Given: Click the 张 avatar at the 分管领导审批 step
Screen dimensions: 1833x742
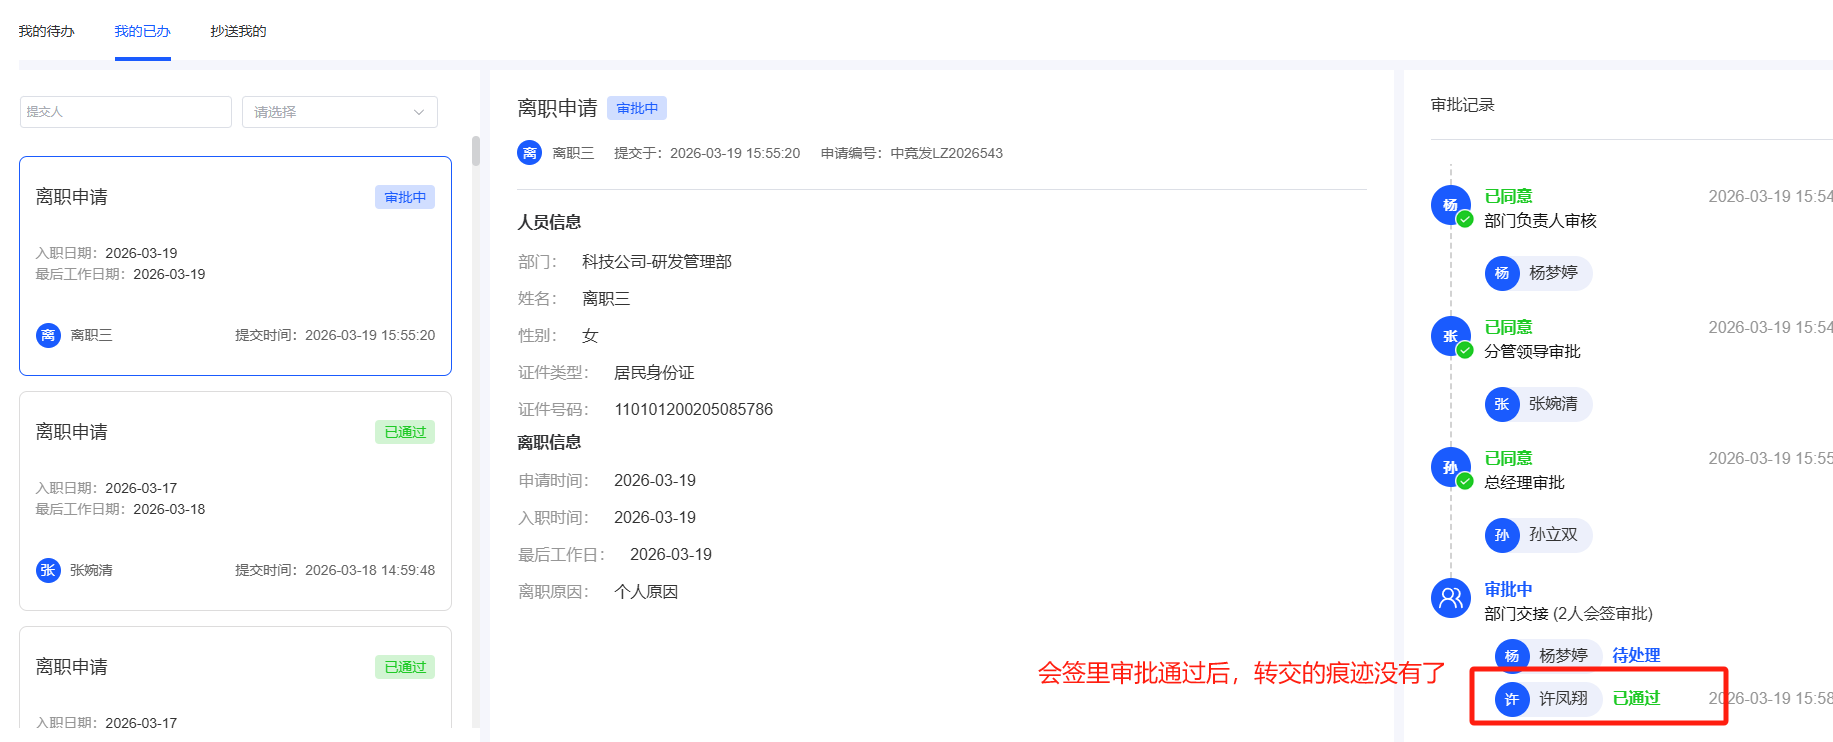Looking at the screenshot, I should [1450, 336].
